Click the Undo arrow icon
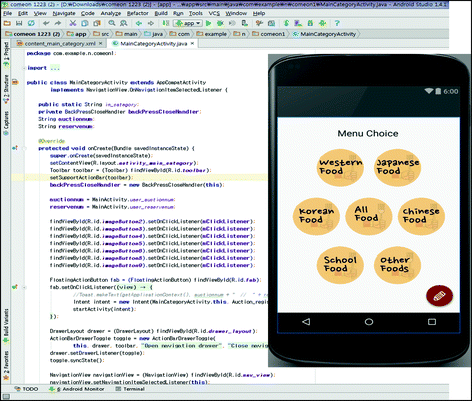472x401 pixels. click(x=46, y=23)
